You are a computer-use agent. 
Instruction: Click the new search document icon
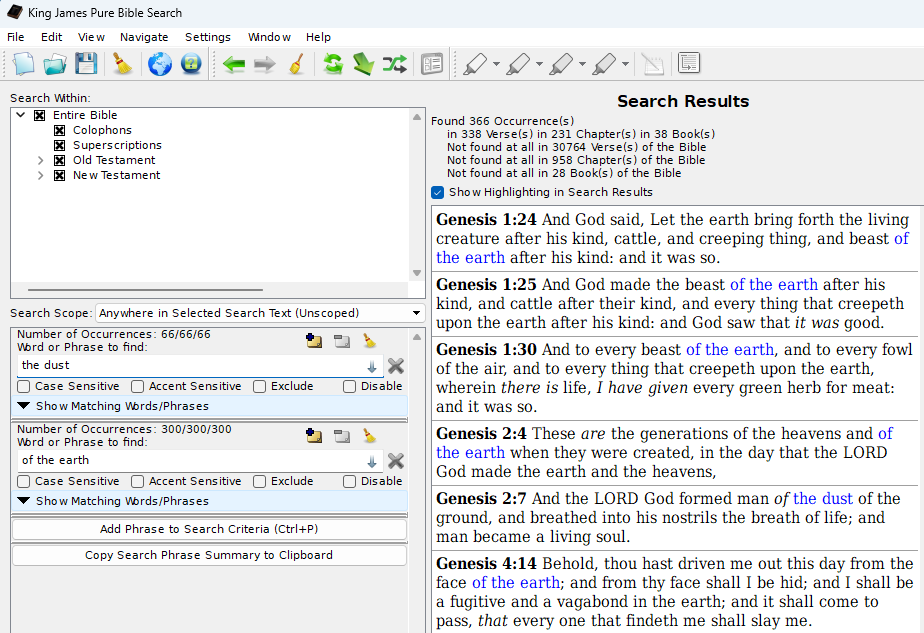tap(24, 65)
